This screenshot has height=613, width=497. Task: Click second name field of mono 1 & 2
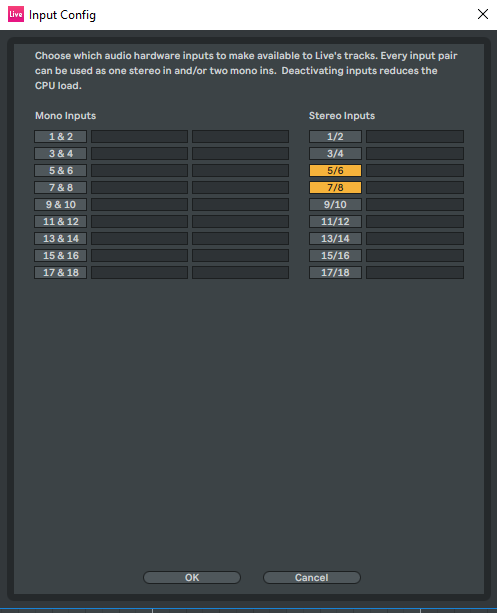(x=240, y=136)
